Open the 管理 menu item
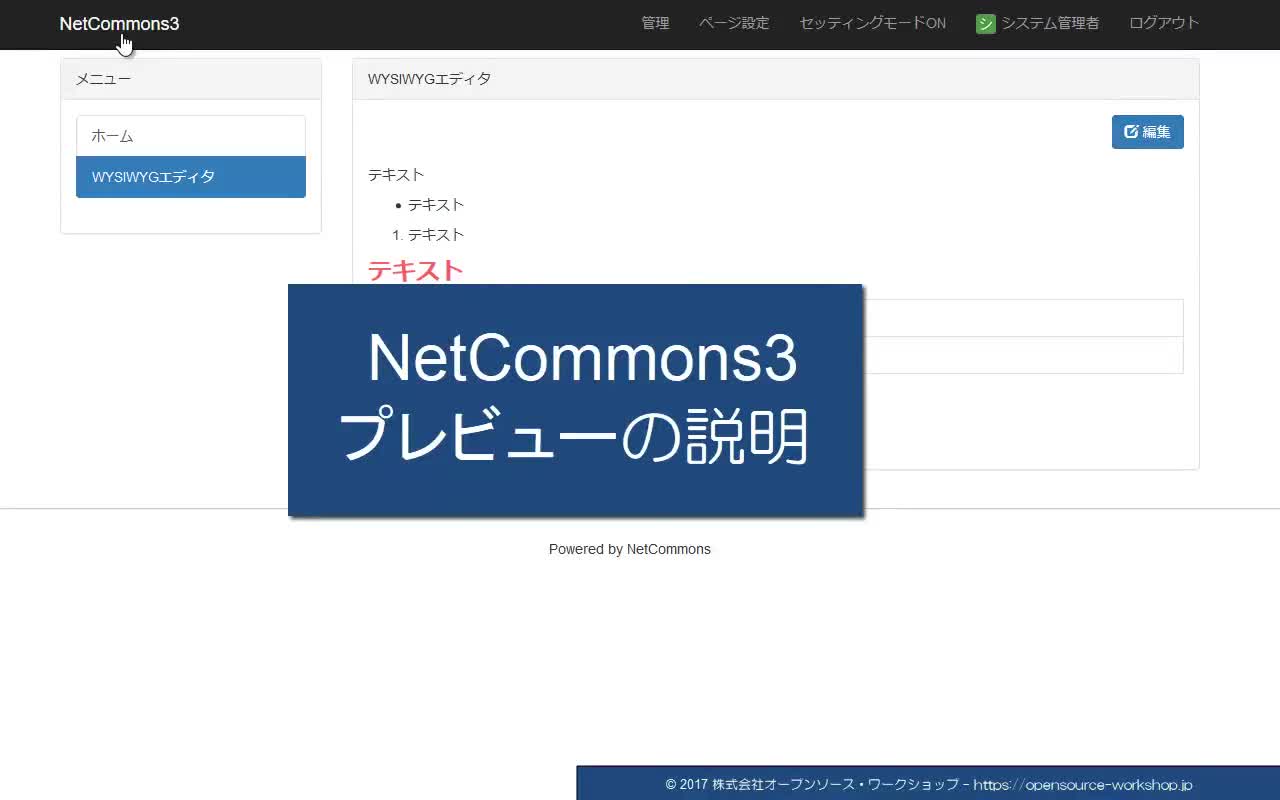Image resolution: width=1280 pixels, height=800 pixels. (x=655, y=23)
